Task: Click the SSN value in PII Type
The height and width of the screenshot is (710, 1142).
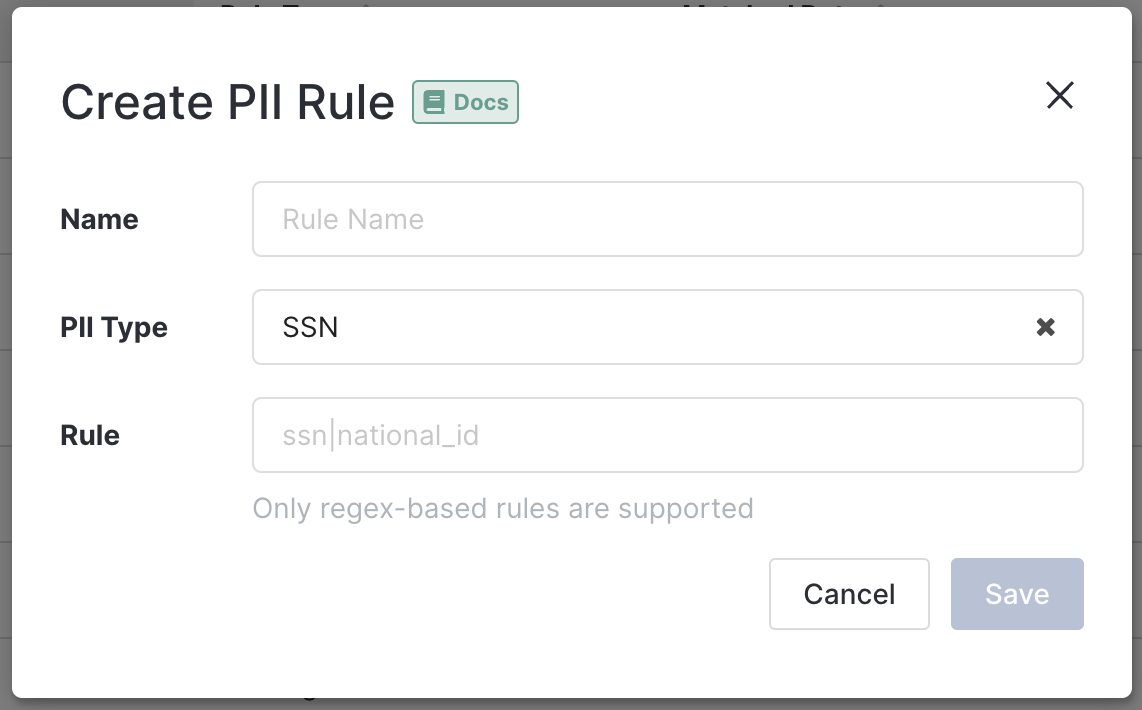Action: (310, 327)
